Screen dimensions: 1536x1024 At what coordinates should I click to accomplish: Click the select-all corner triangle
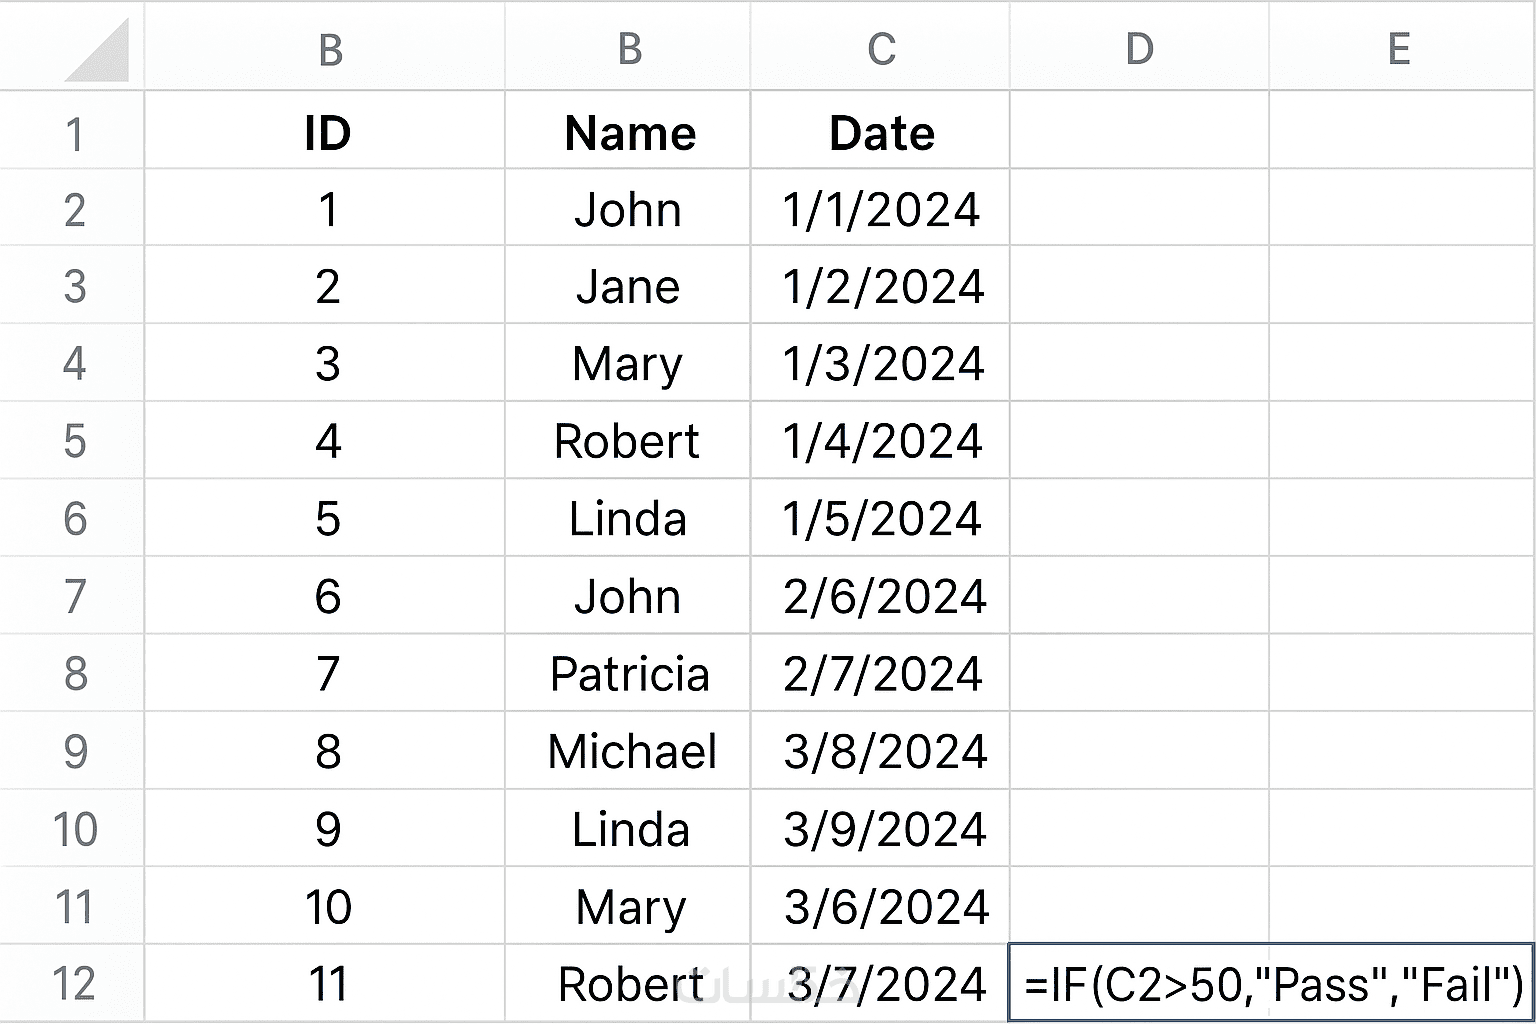[98, 52]
